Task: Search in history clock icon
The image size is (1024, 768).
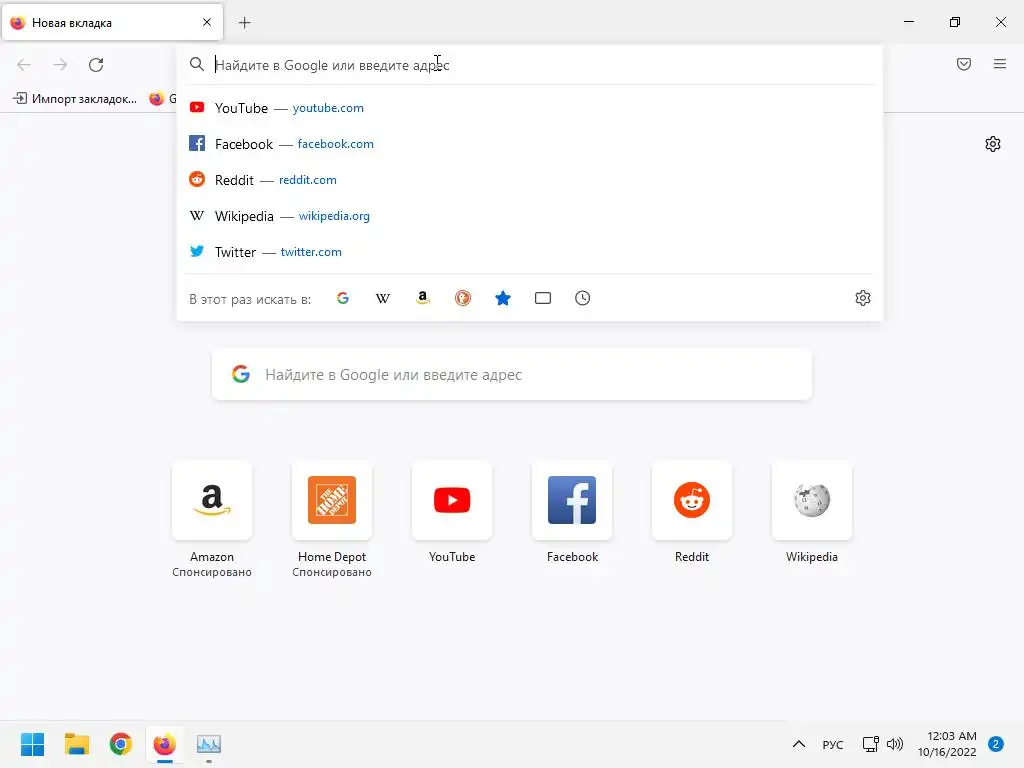Action: [x=583, y=298]
